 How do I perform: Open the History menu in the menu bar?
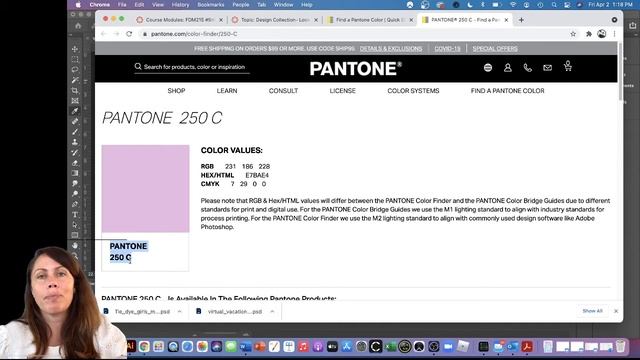click(x=180, y=4)
